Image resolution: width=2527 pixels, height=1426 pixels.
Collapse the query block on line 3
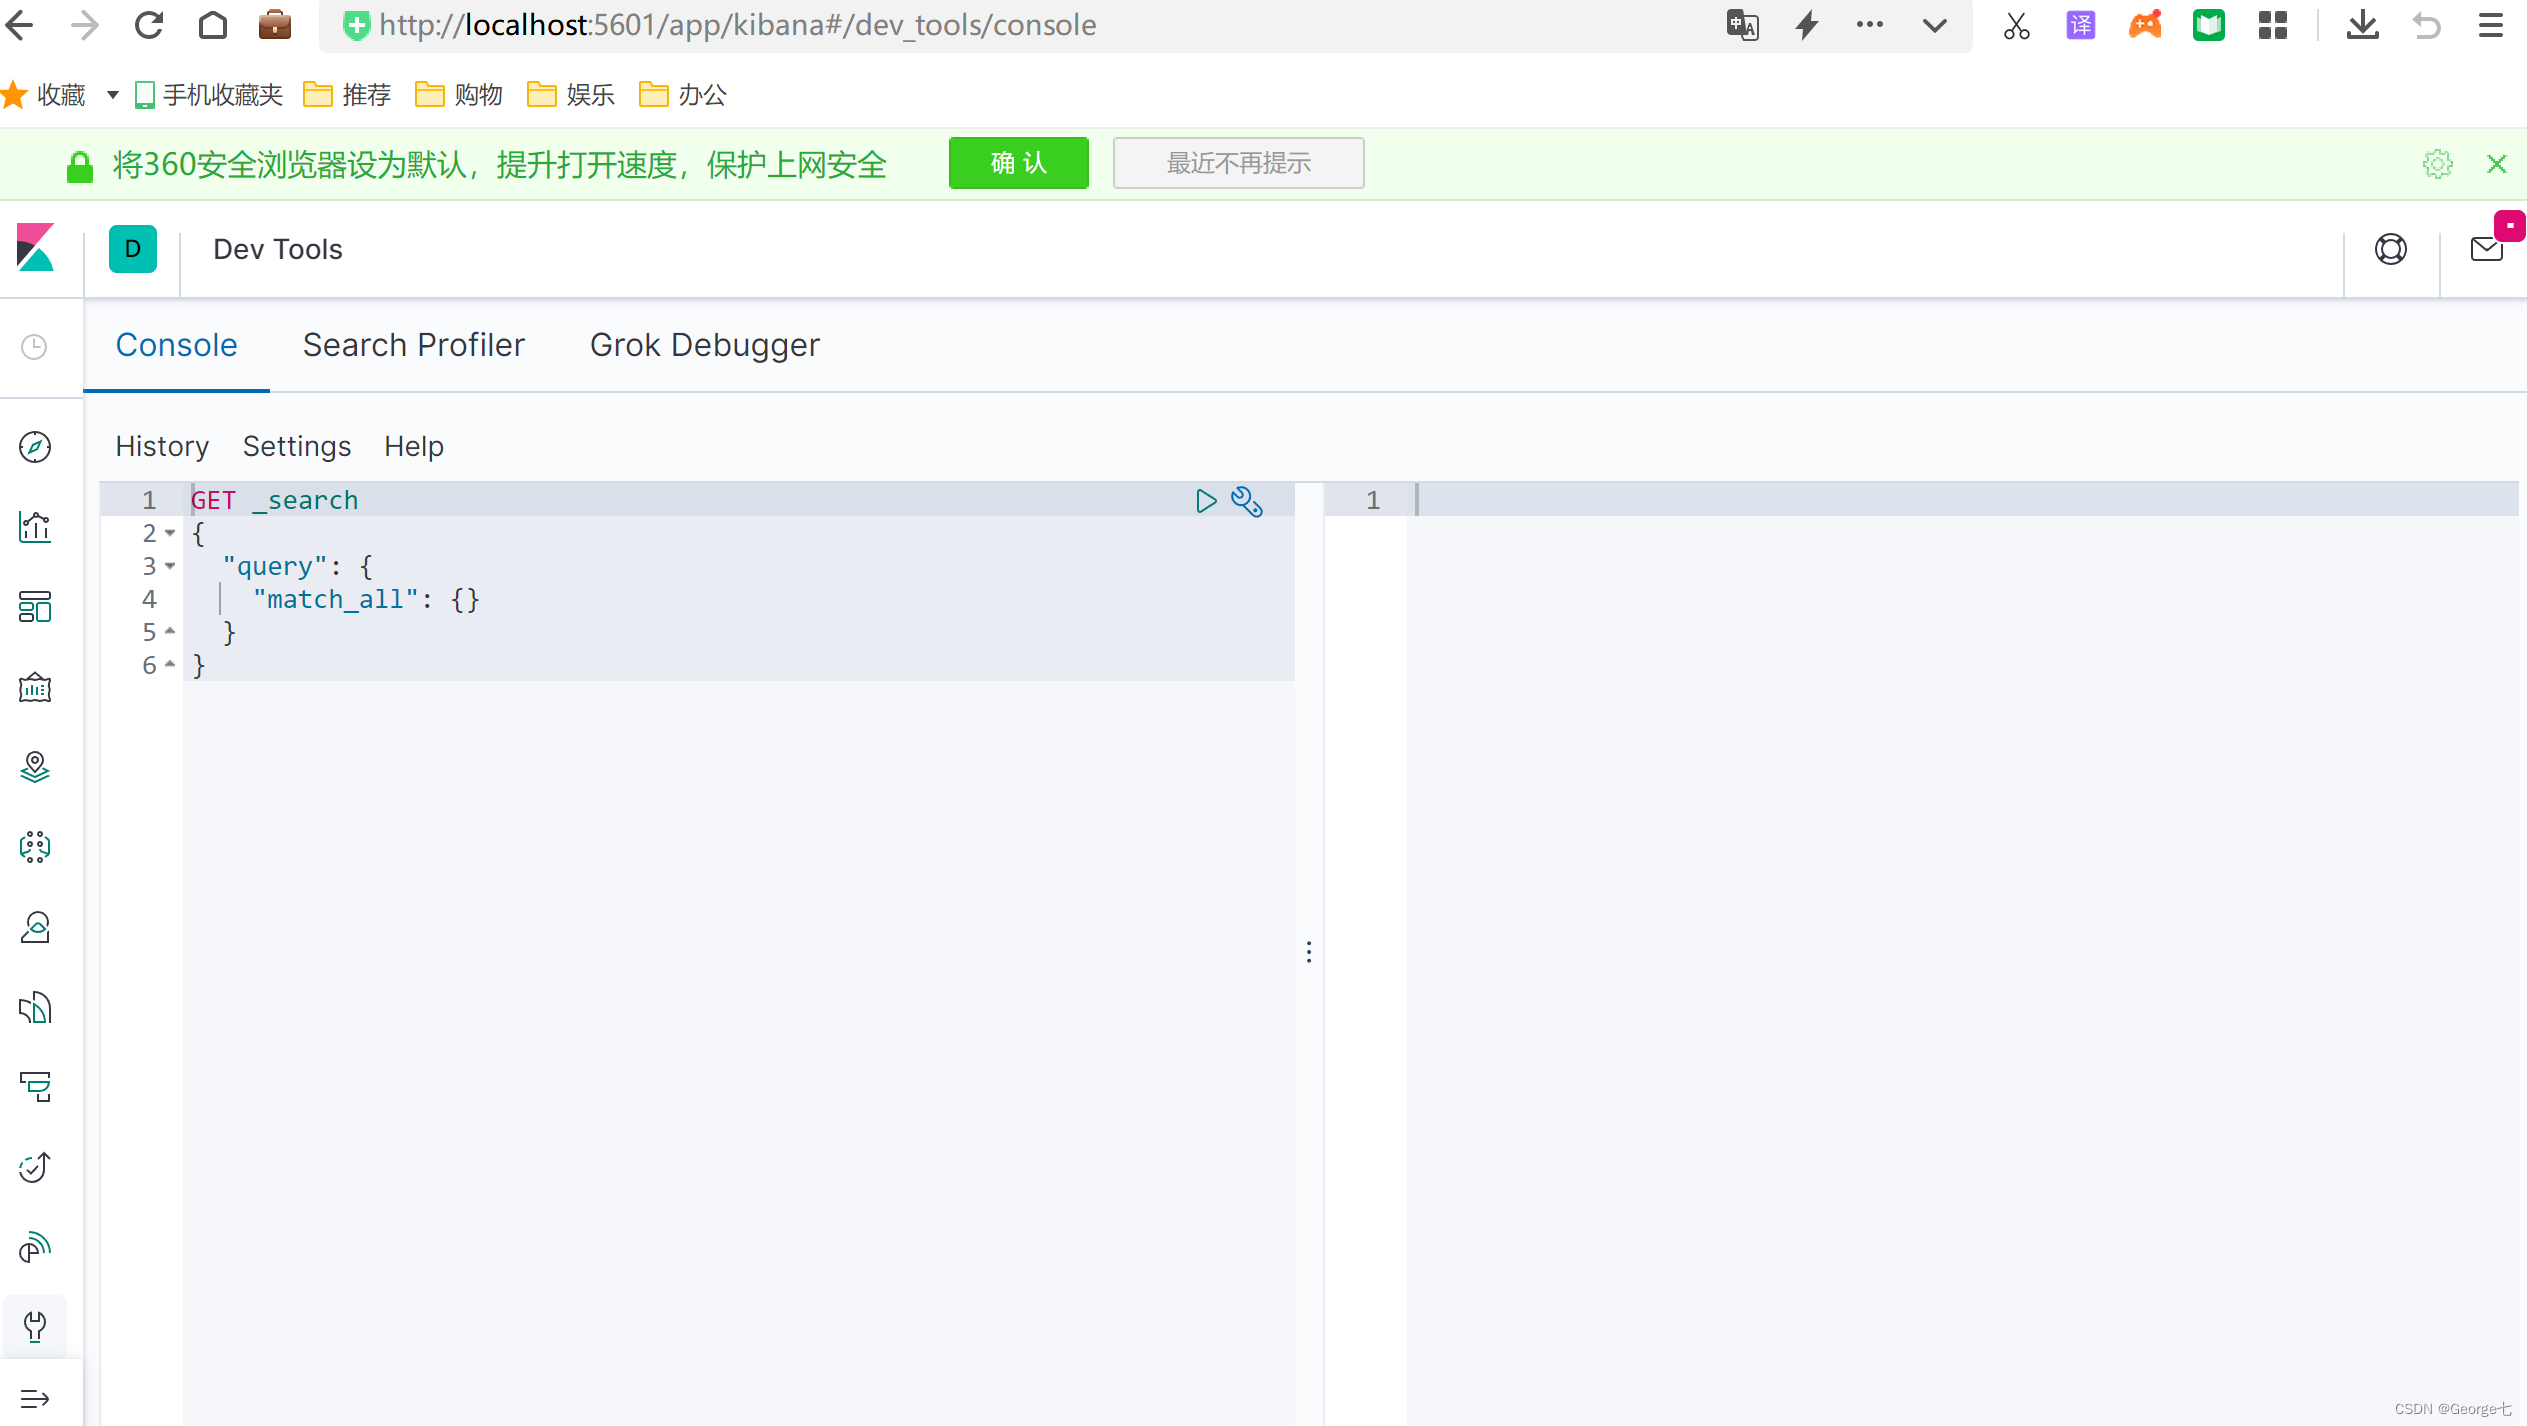[170, 566]
